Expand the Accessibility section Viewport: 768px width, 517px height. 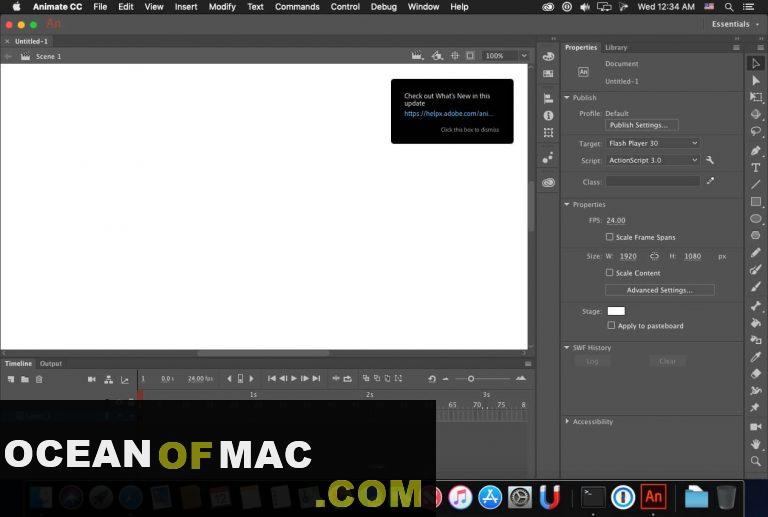pos(567,422)
